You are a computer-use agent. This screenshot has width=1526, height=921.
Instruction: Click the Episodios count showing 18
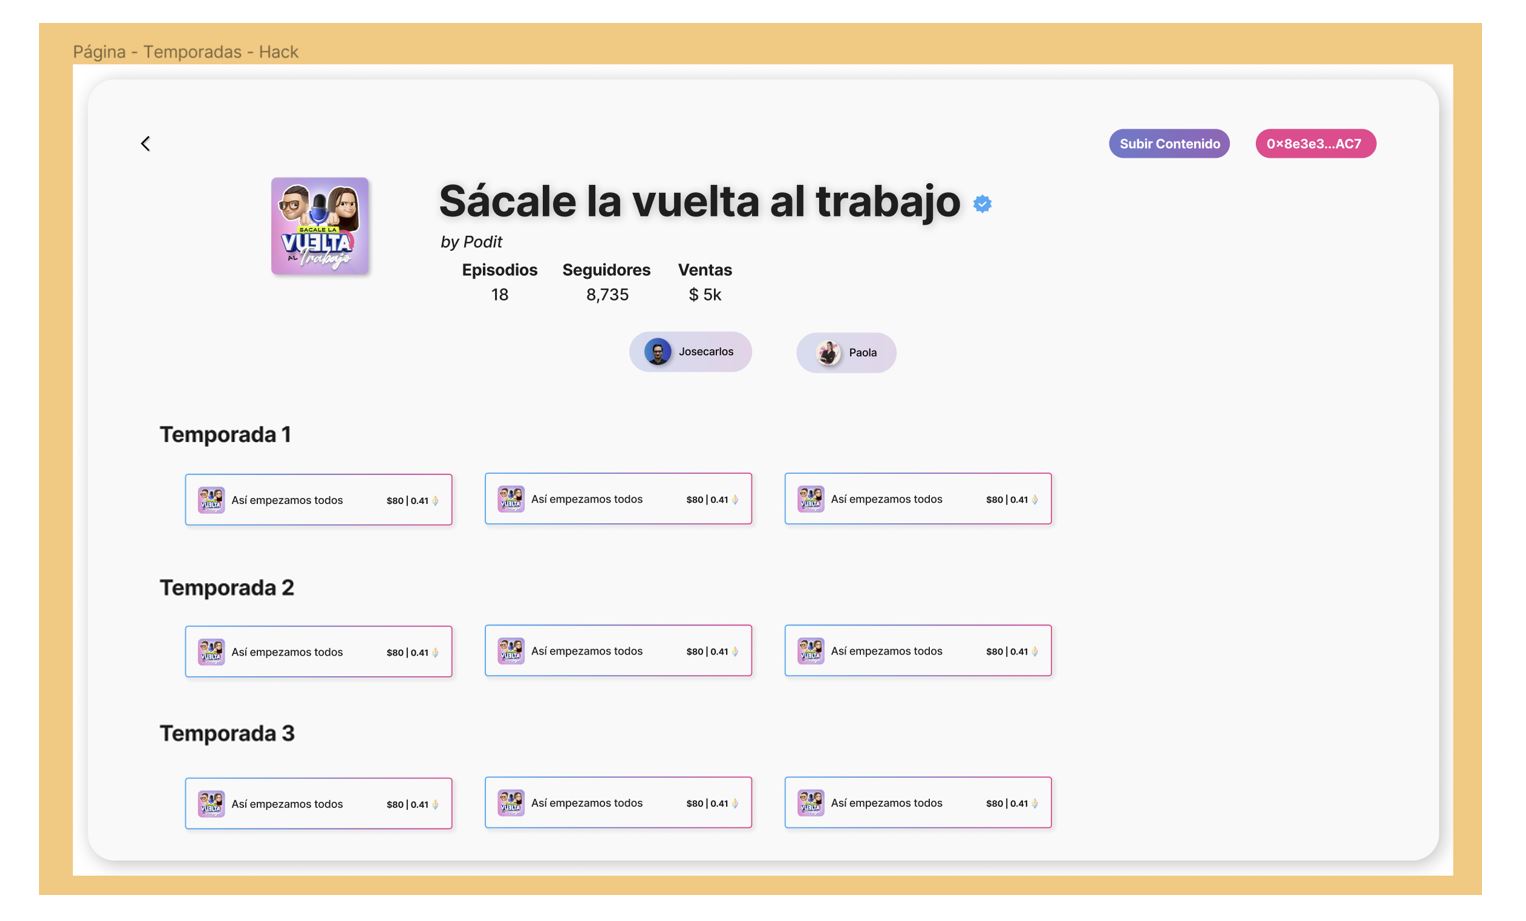point(500,294)
